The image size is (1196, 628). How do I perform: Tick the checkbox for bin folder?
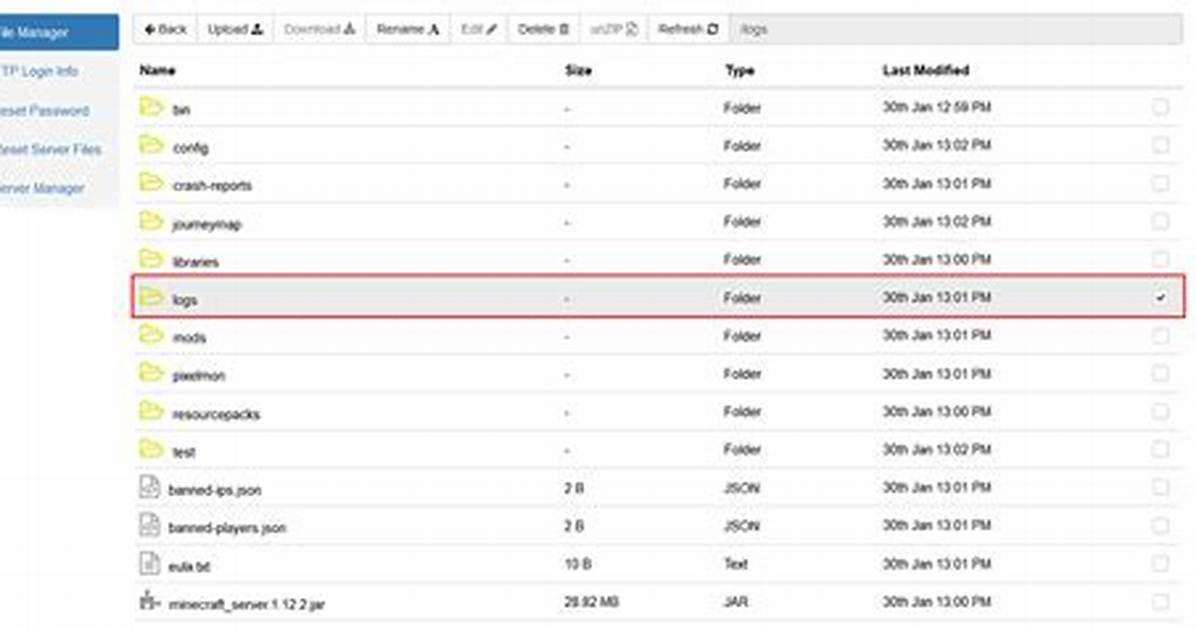(1160, 107)
